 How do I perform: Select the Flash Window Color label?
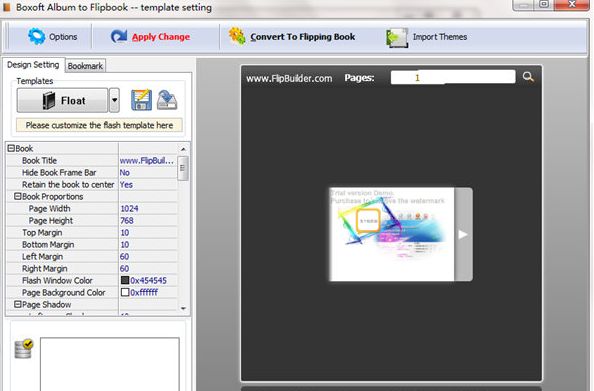click(57, 280)
